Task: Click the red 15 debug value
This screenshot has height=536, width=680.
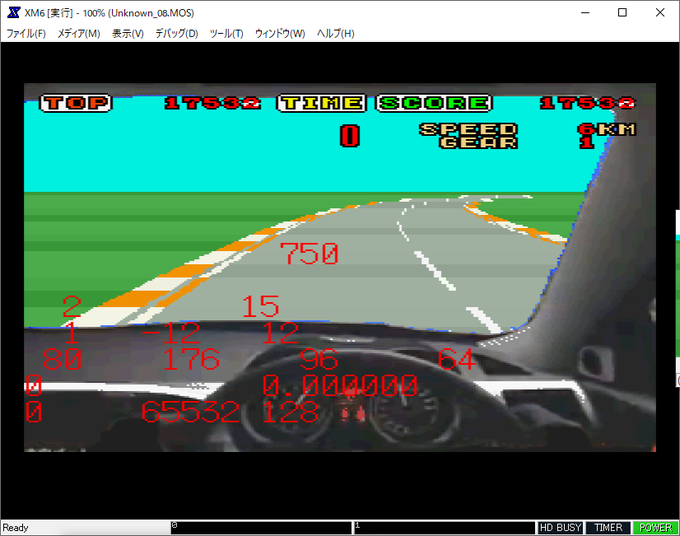Action: (x=260, y=307)
